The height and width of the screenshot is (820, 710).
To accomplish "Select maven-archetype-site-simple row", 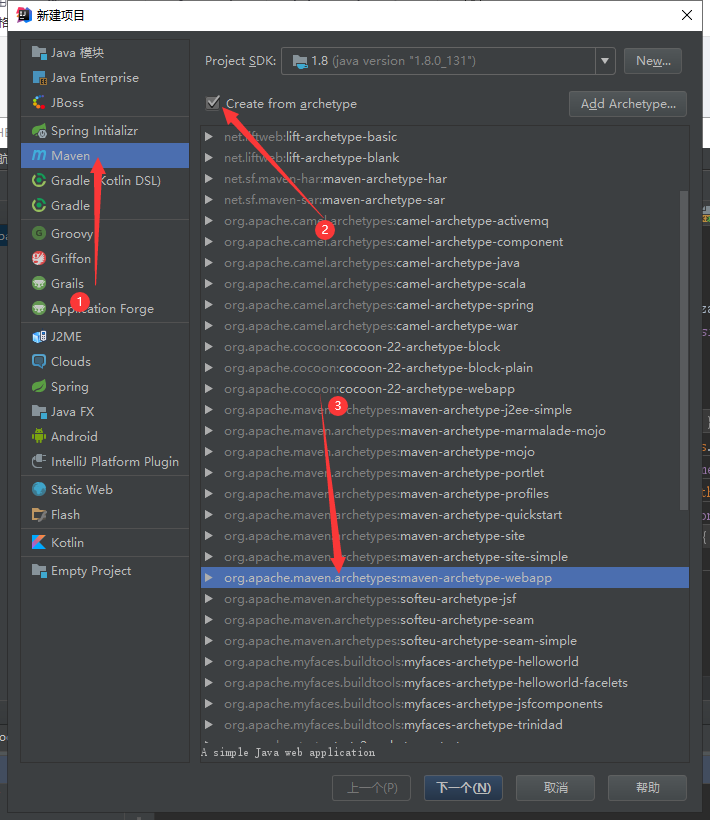I will click(445, 557).
